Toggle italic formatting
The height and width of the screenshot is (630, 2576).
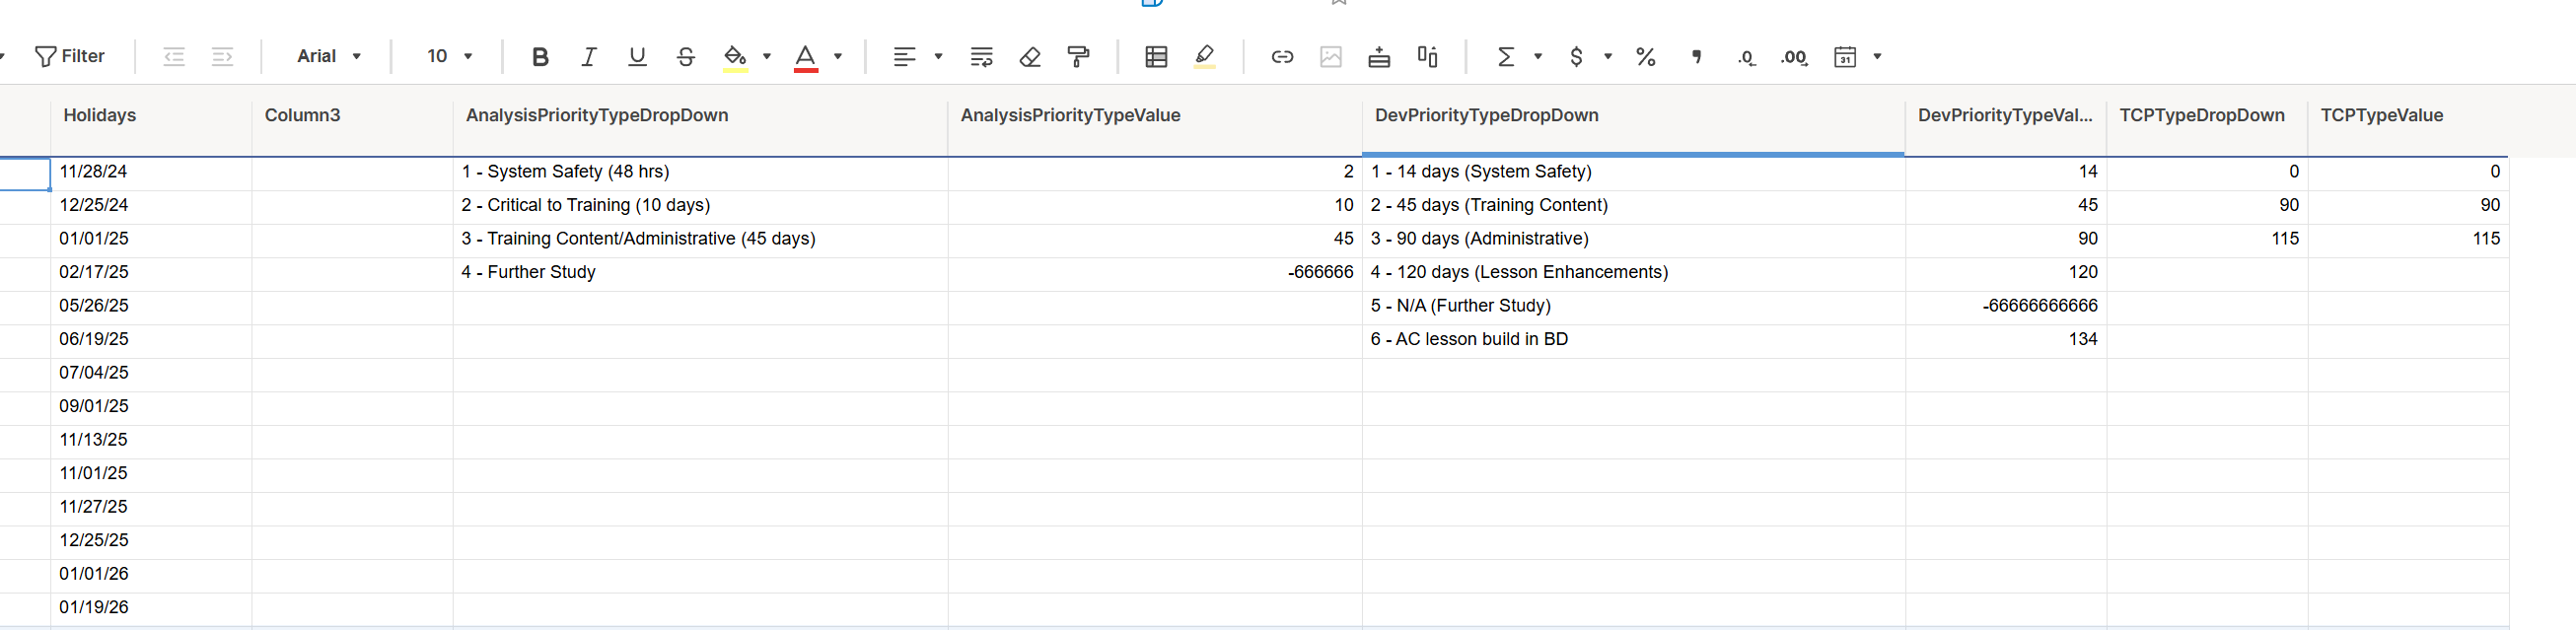pos(589,57)
